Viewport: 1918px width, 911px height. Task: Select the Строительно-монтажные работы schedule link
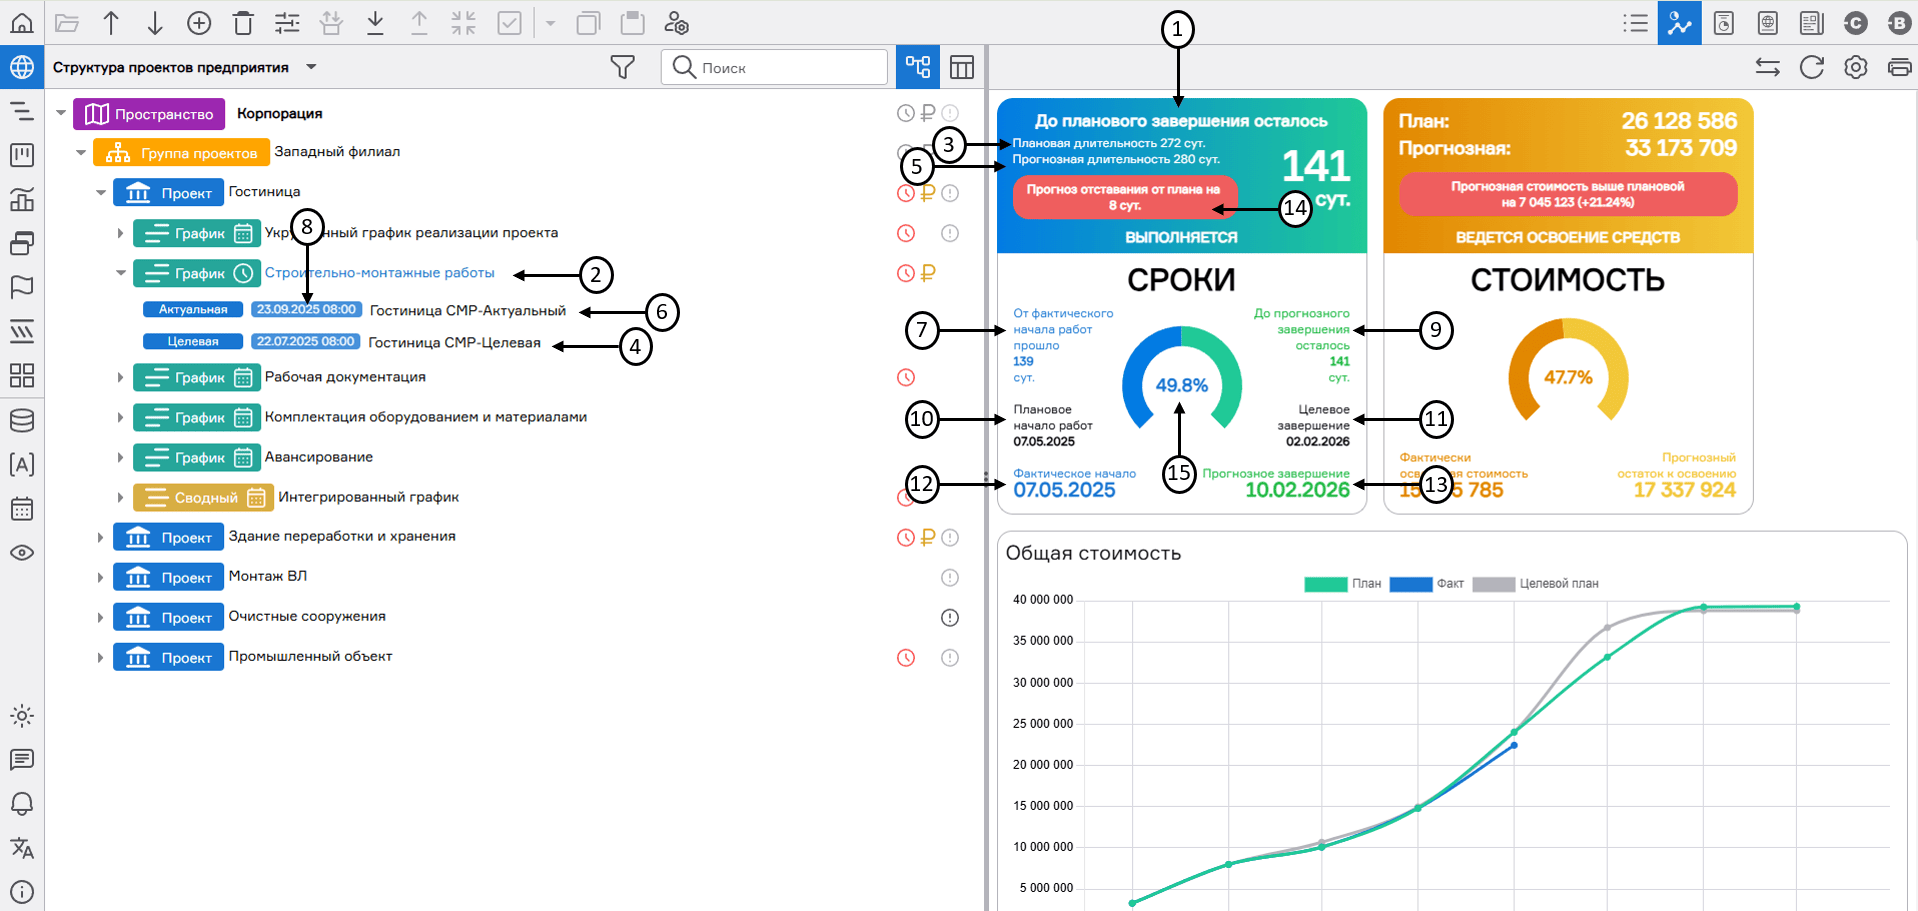[x=379, y=273]
